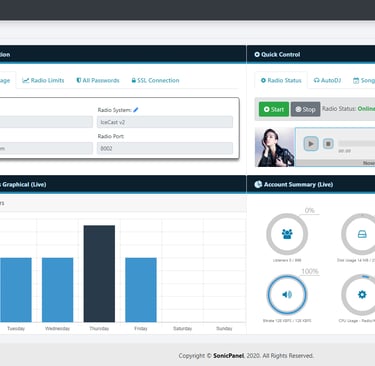Image resolution: width=375 pixels, height=366 pixels.
Task: Open the AutoDJ tab
Action: click(x=327, y=80)
